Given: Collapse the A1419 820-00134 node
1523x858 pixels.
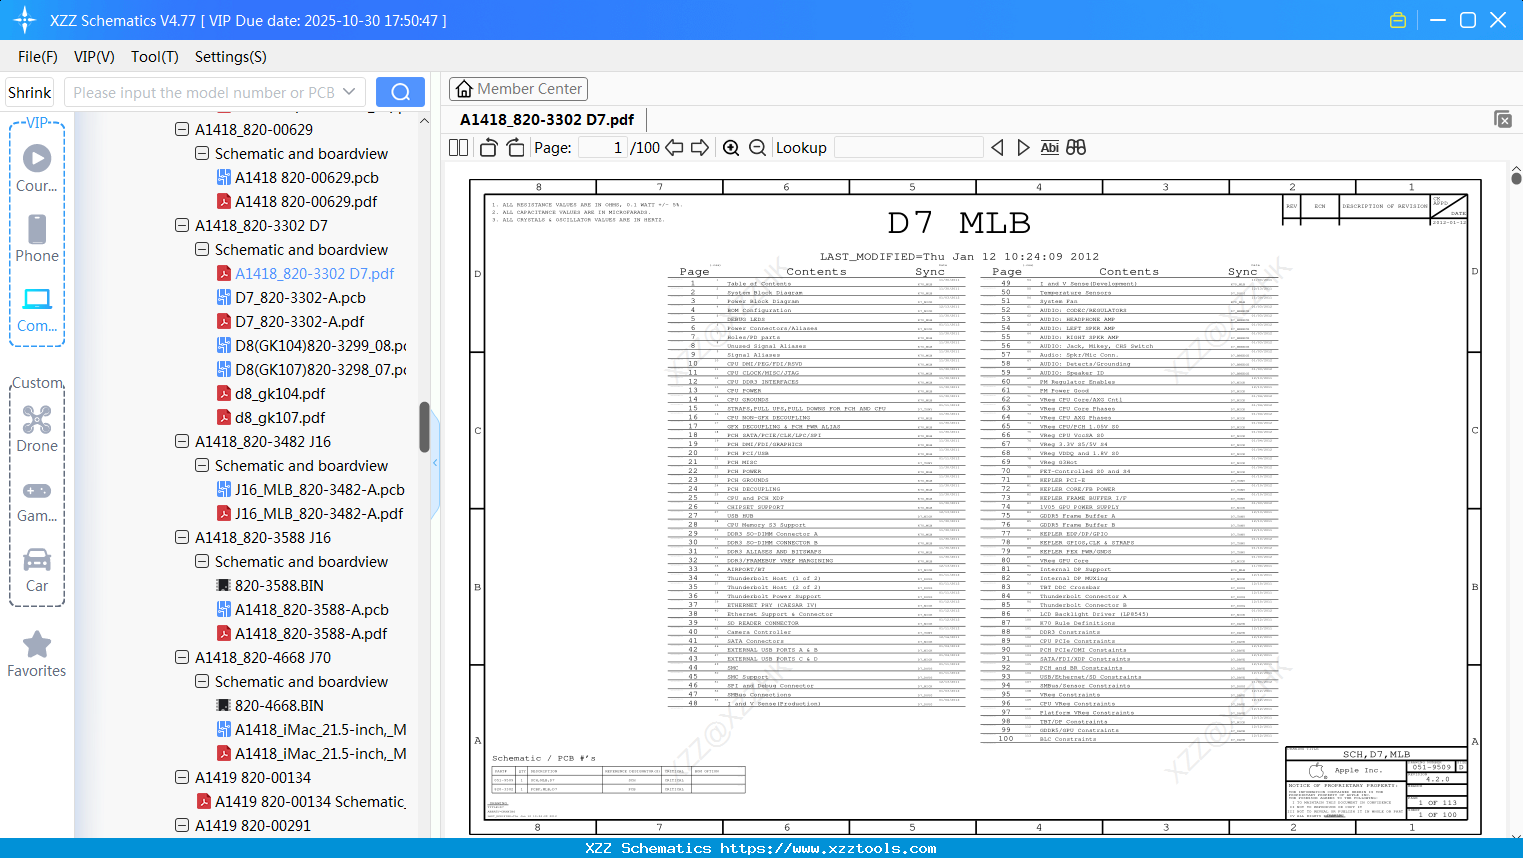Looking at the screenshot, I should click(182, 777).
